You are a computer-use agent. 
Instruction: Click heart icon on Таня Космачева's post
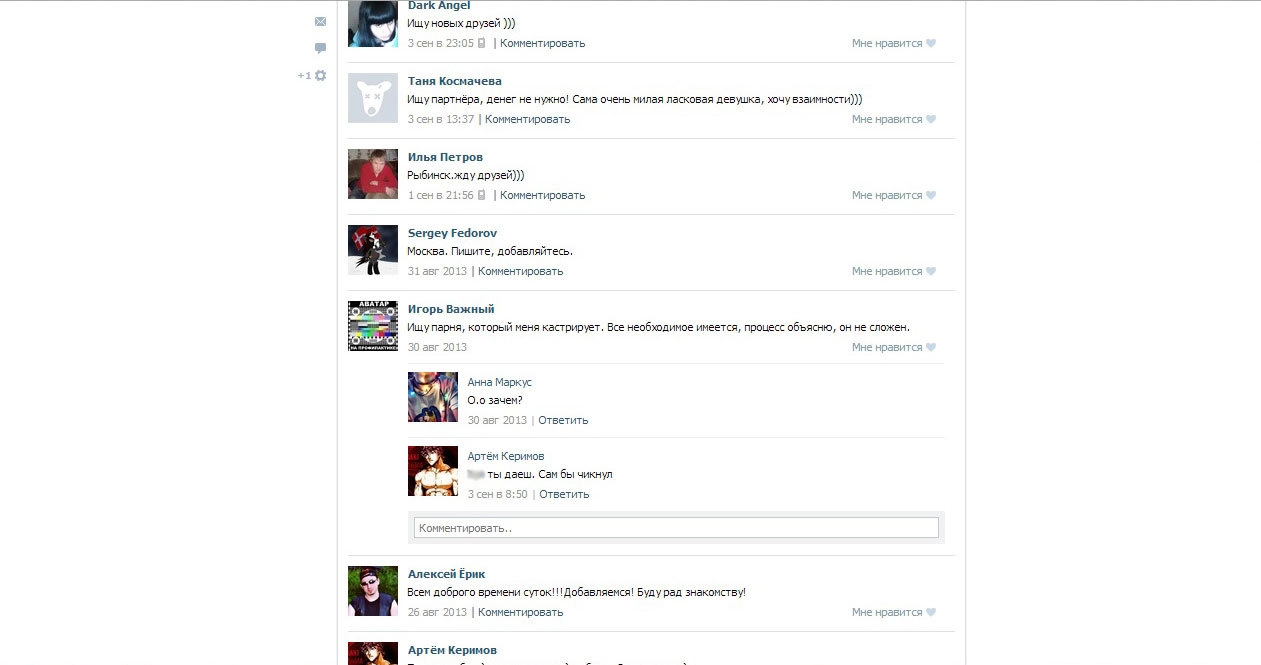(x=931, y=120)
